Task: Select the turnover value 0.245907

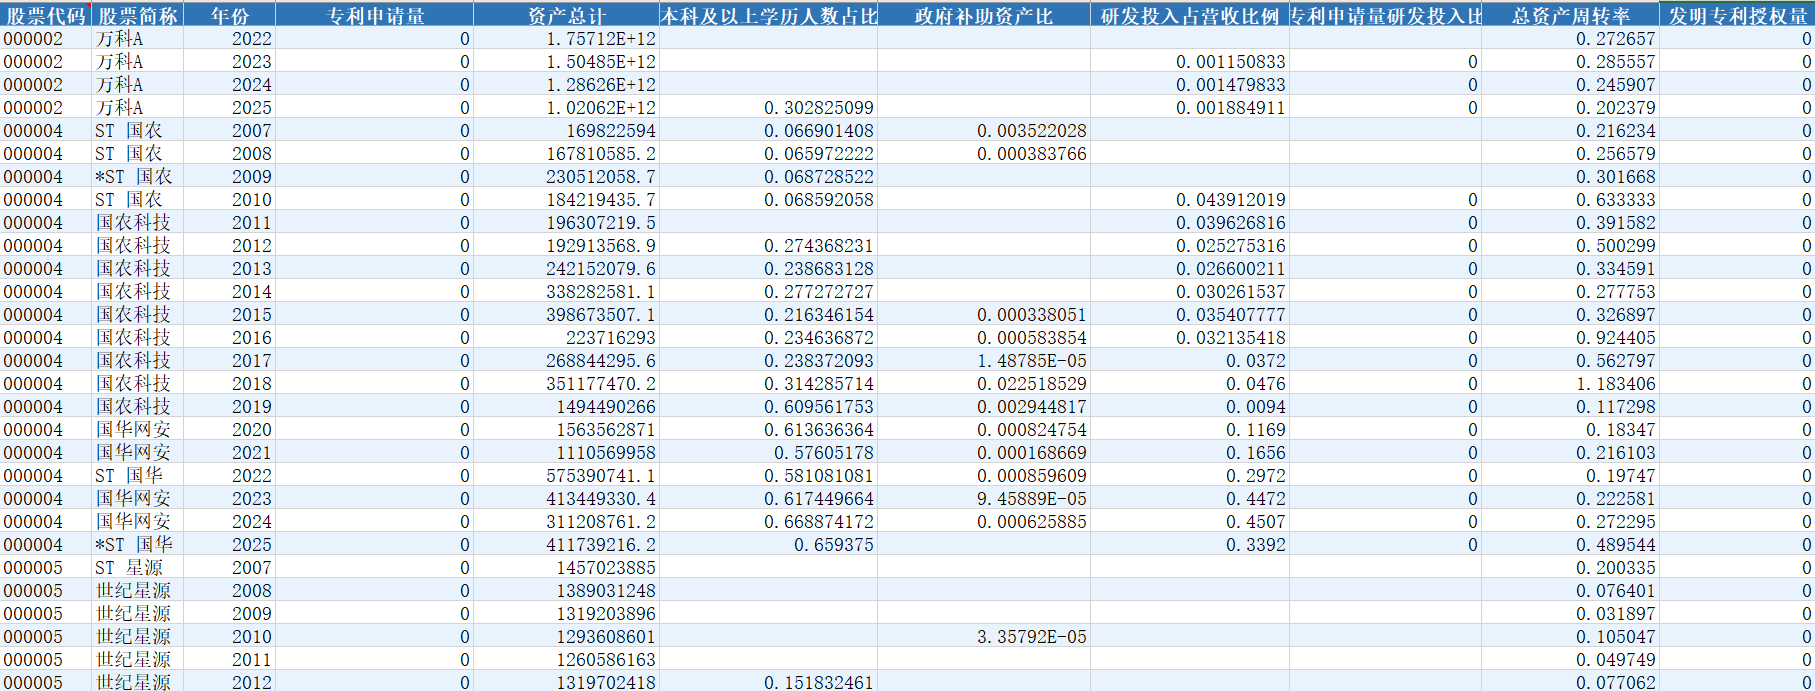Action: tap(1570, 84)
